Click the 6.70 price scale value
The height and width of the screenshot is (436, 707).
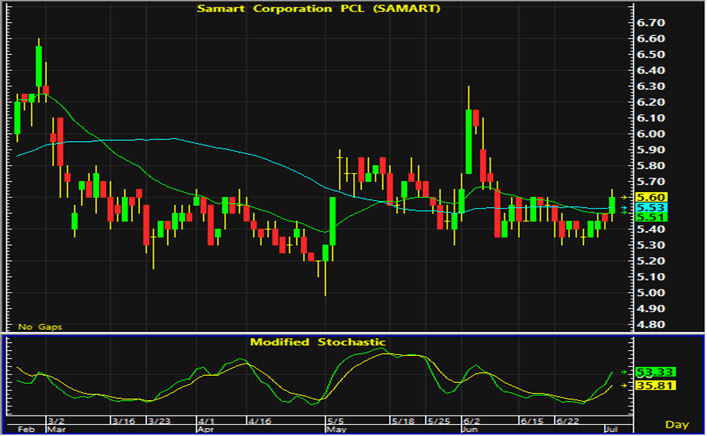[651, 23]
